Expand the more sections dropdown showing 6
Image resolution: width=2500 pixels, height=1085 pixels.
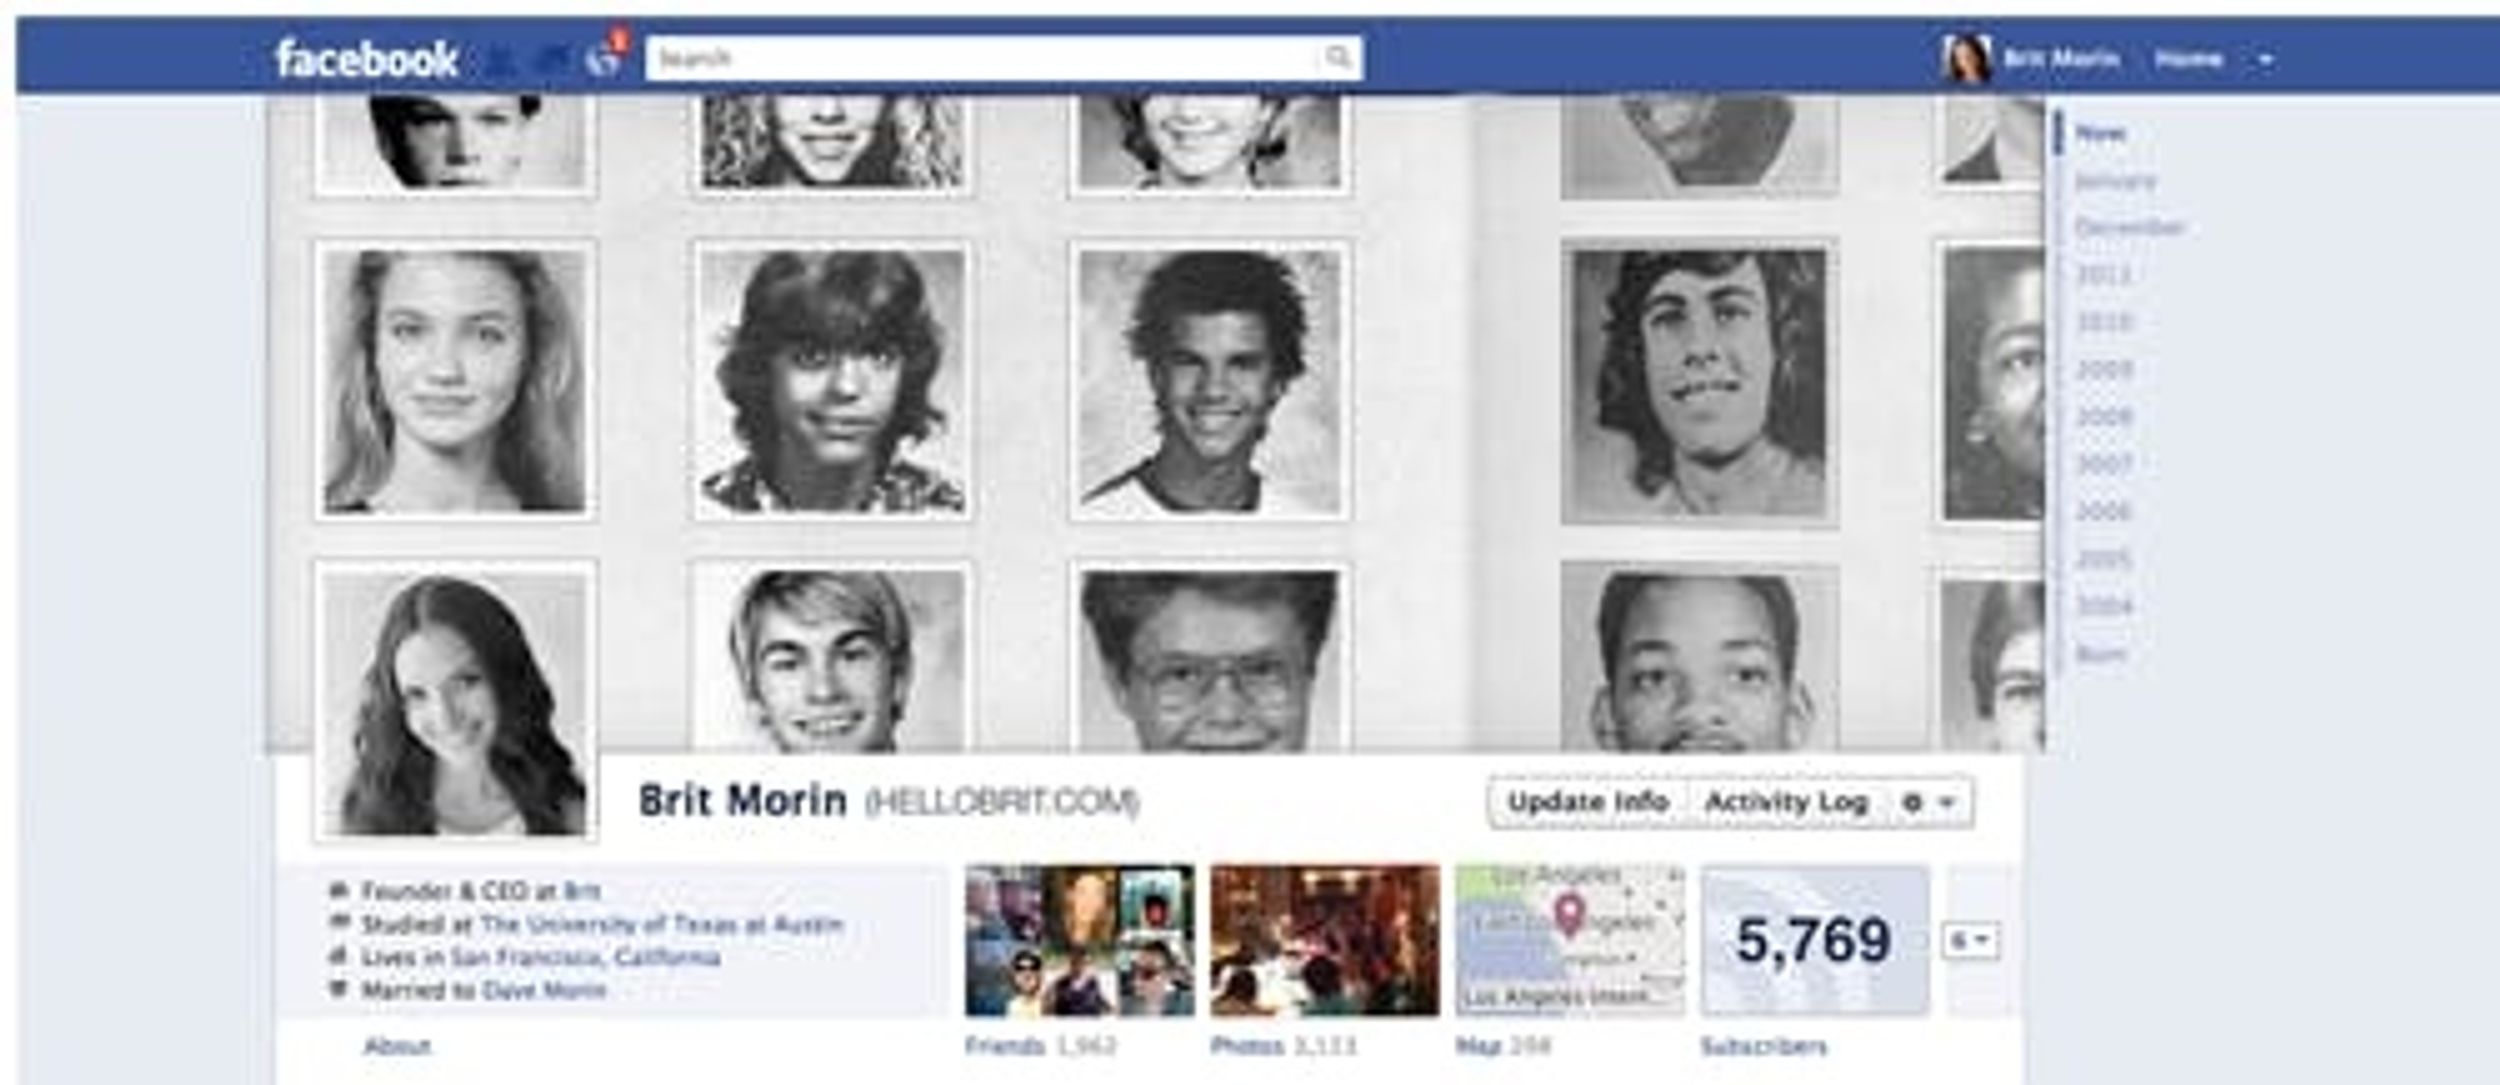[1971, 941]
